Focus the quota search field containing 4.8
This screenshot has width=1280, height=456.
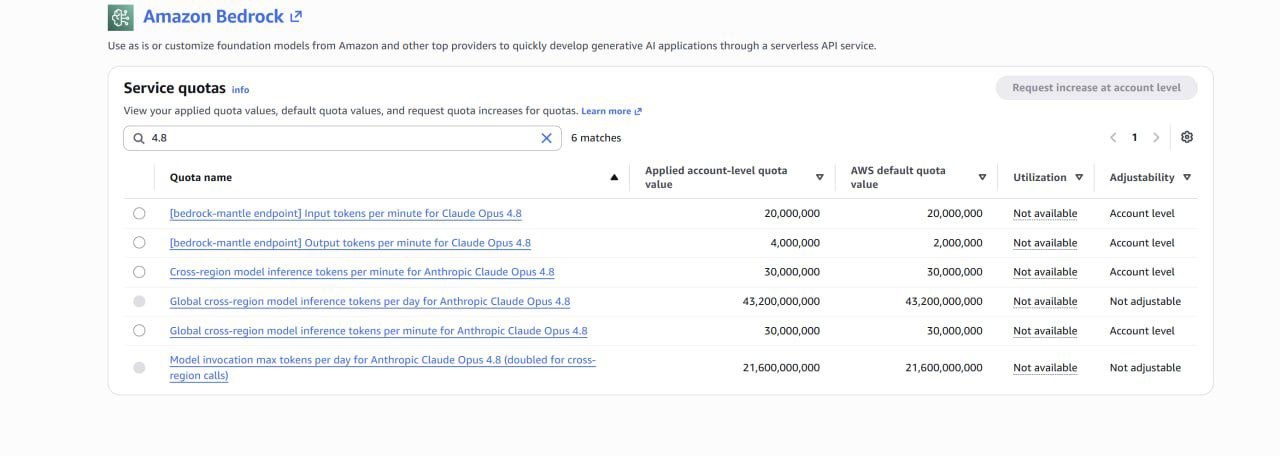(x=342, y=138)
